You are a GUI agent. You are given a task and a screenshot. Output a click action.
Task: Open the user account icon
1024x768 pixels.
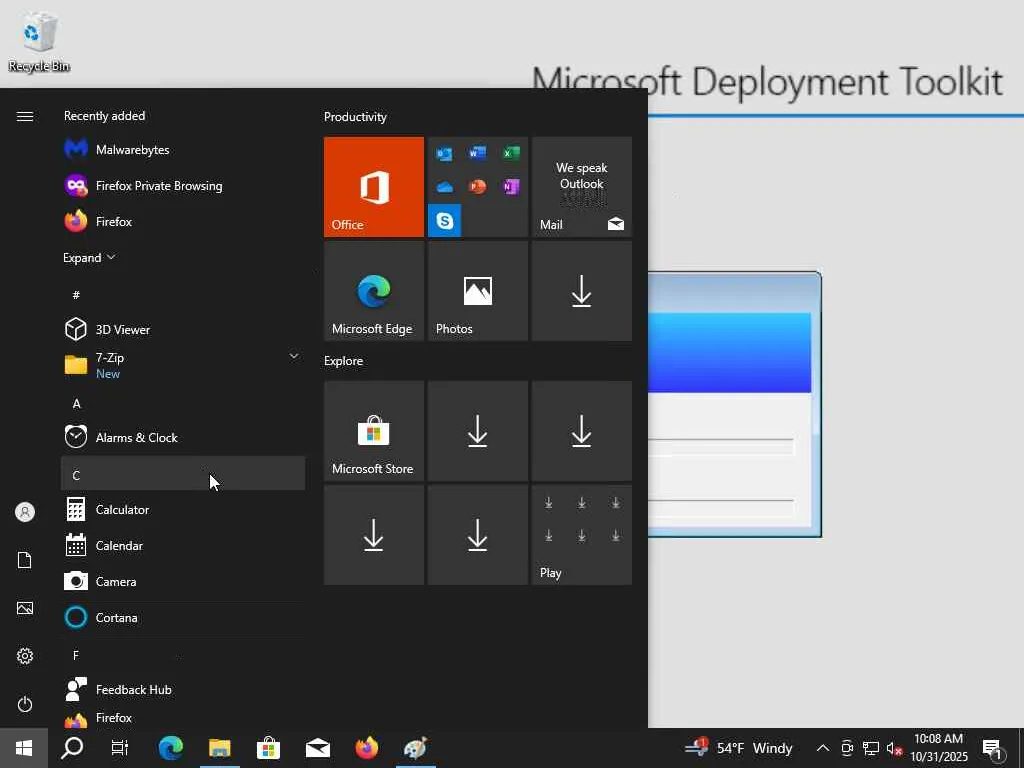click(25, 512)
